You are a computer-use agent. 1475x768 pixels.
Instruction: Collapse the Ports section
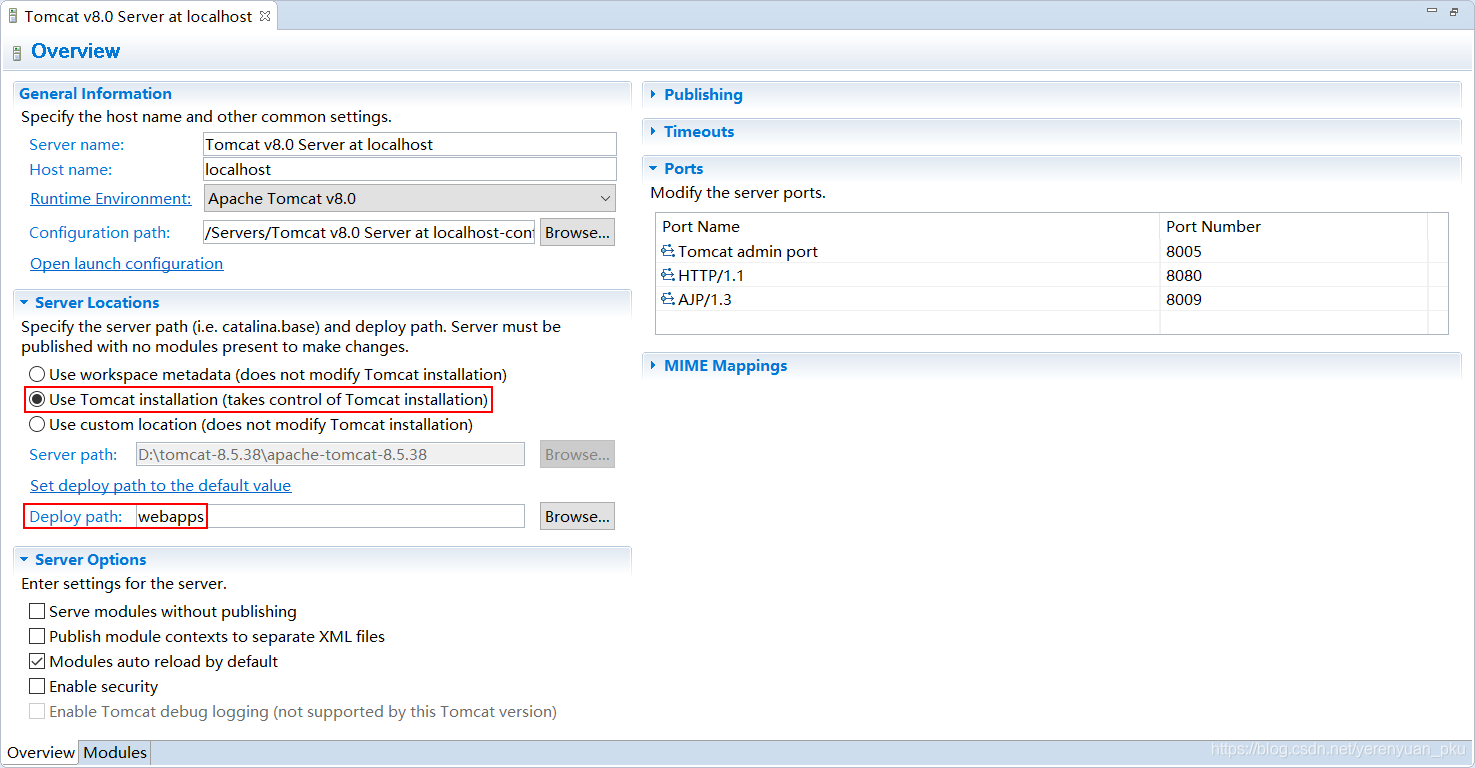pos(653,168)
